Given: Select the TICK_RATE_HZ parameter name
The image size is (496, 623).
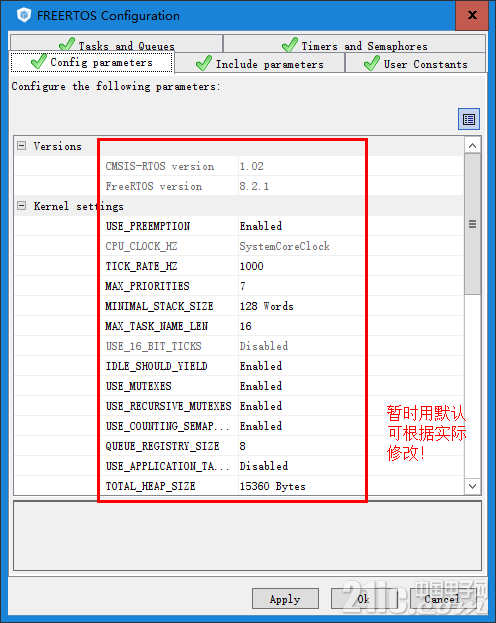Looking at the screenshot, I should coord(141,266).
